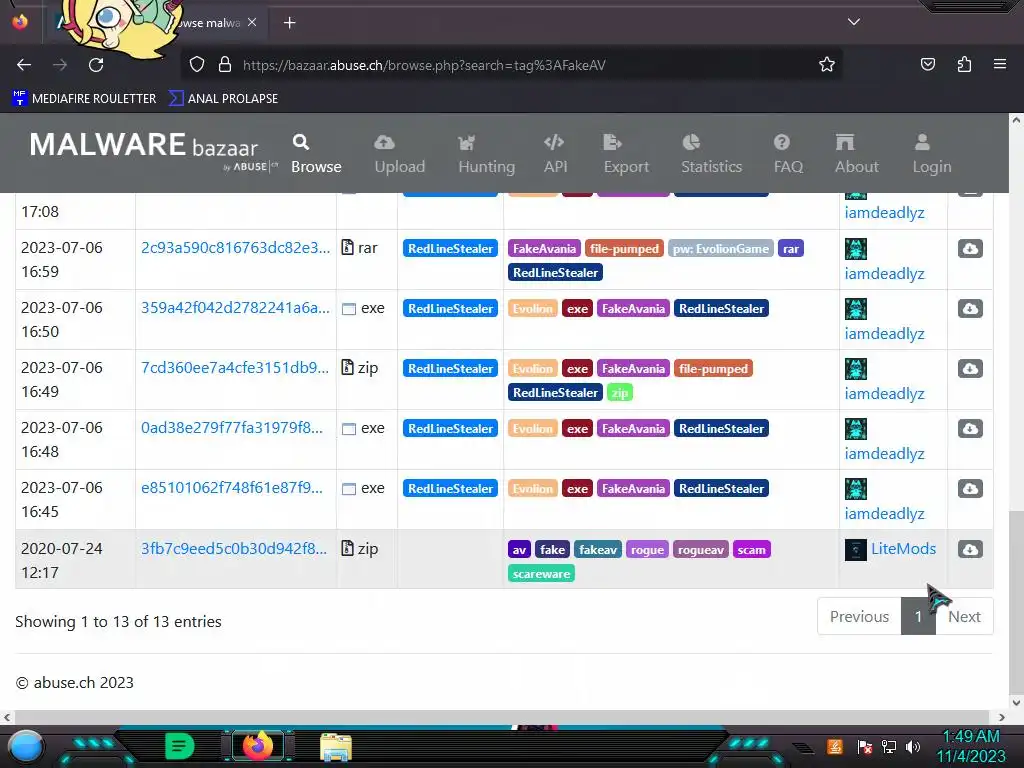Open the tracking protection shield icon
The width and height of the screenshot is (1024, 768).
tap(197, 65)
